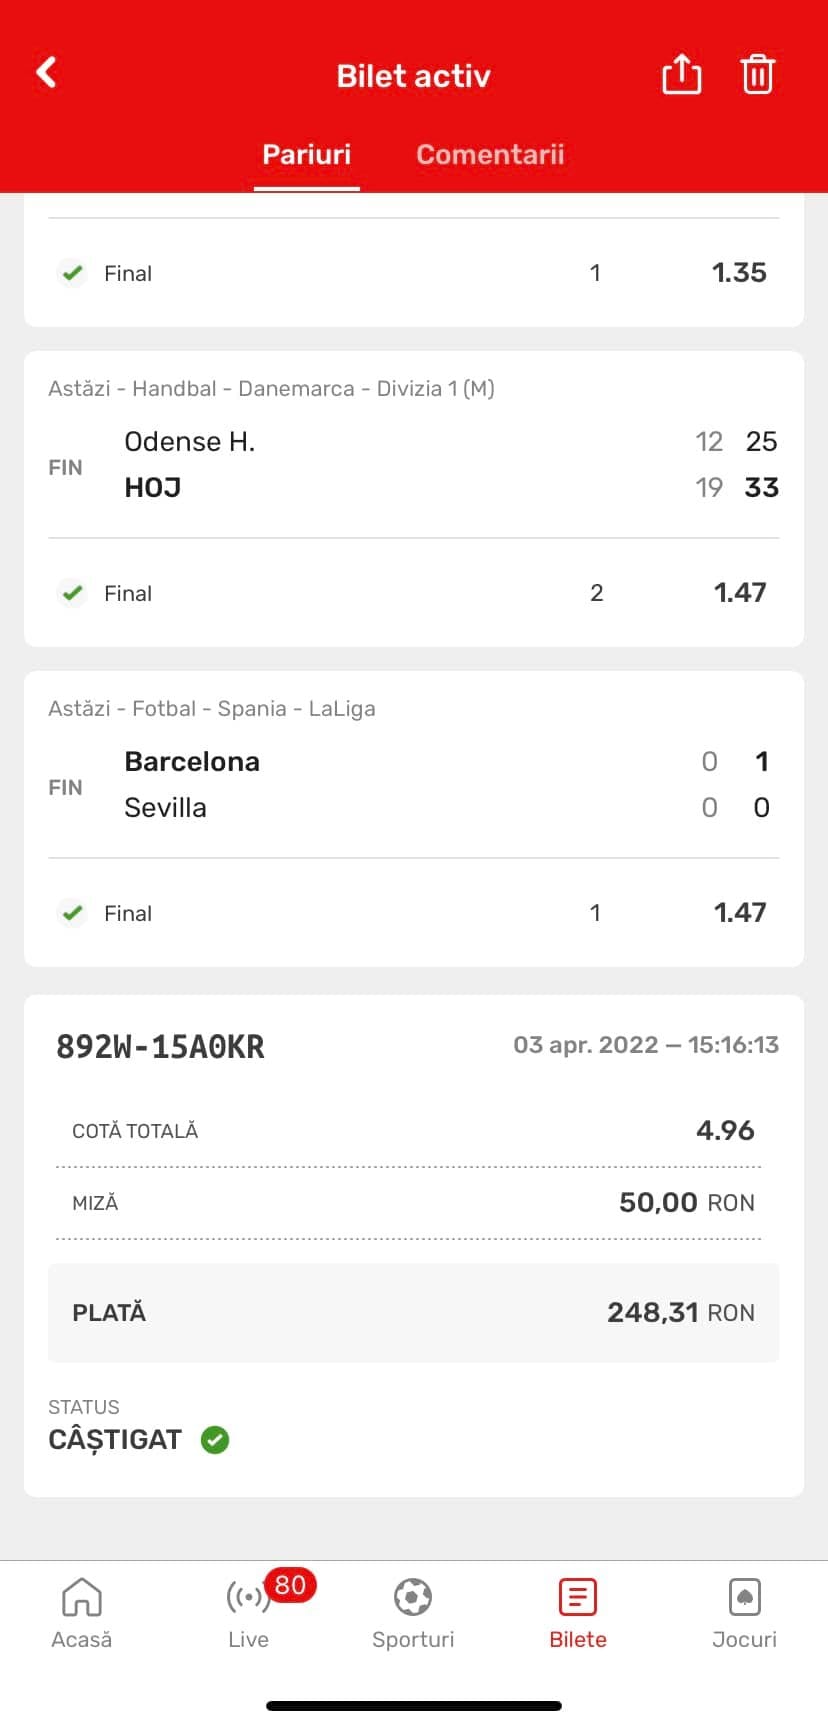
Task: Open the Live section icon
Action: pos(247,1598)
